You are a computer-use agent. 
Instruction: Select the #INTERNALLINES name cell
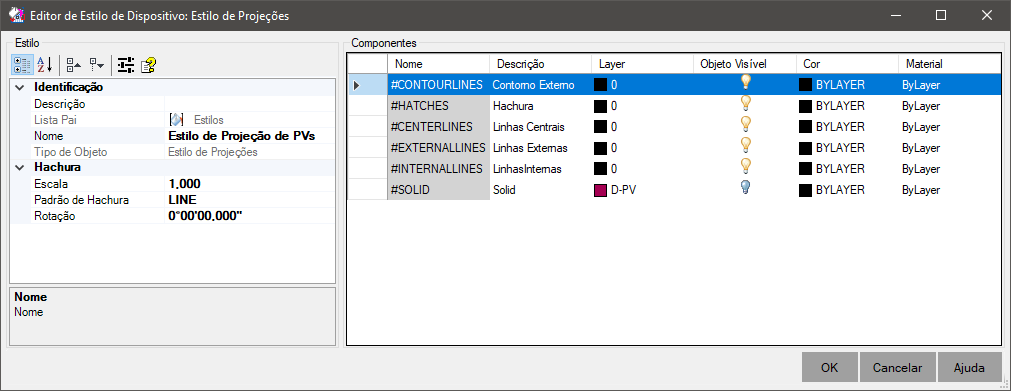coord(438,169)
